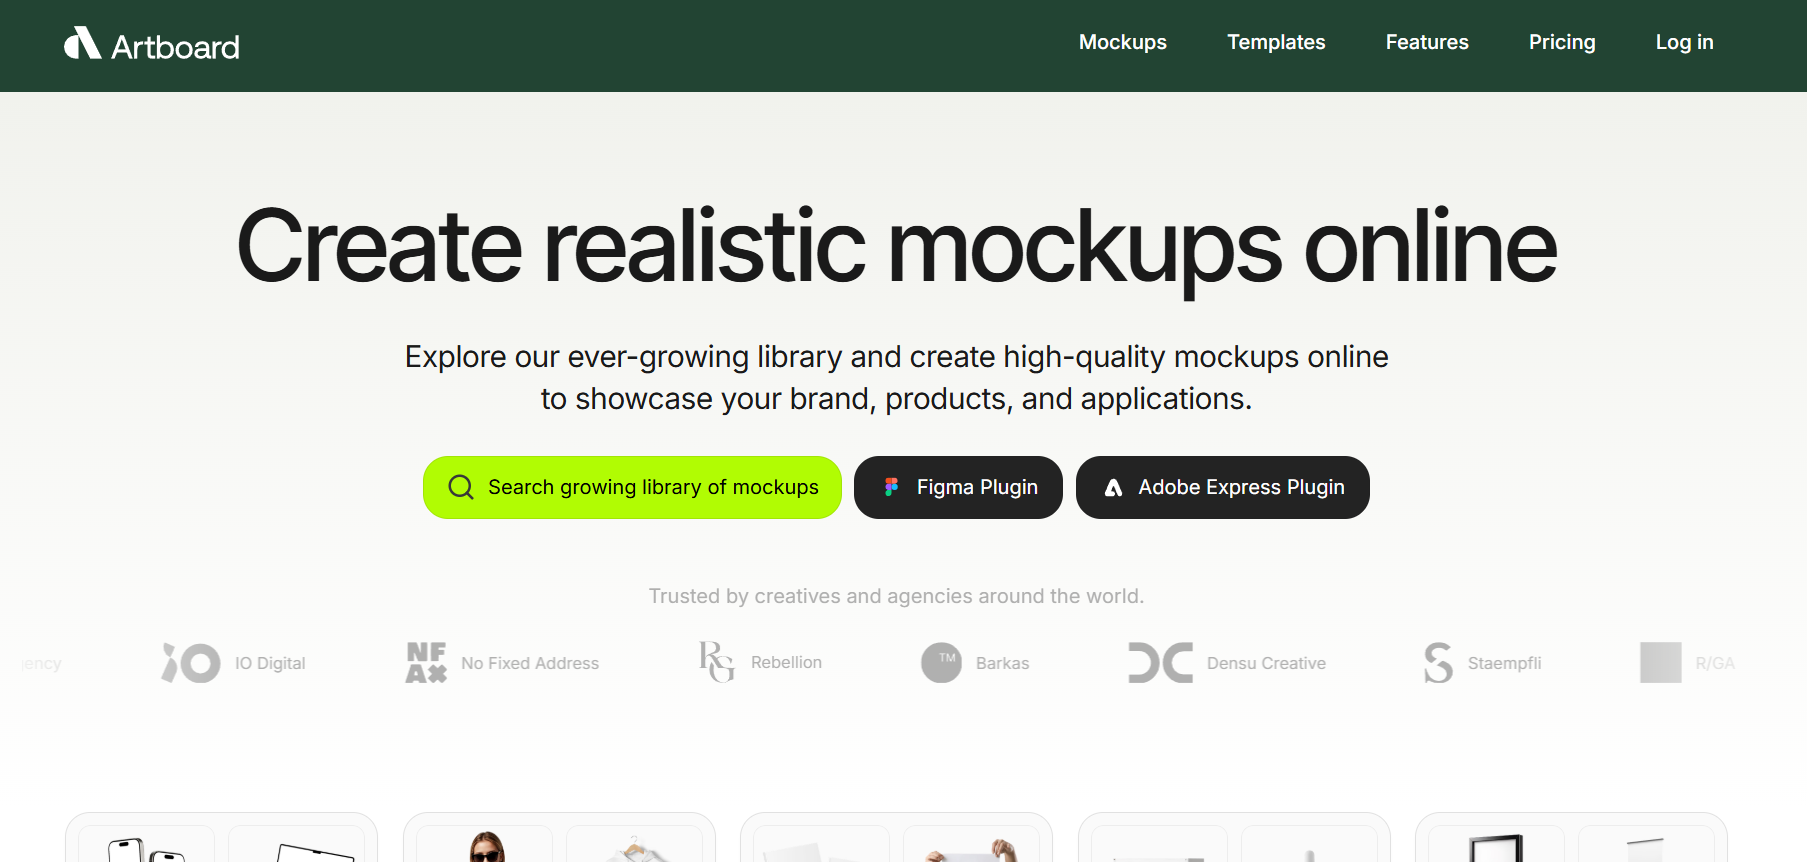This screenshot has width=1807, height=862.
Task: Open the woman with sunglasses thumbnail
Action: pyautogui.click(x=486, y=846)
